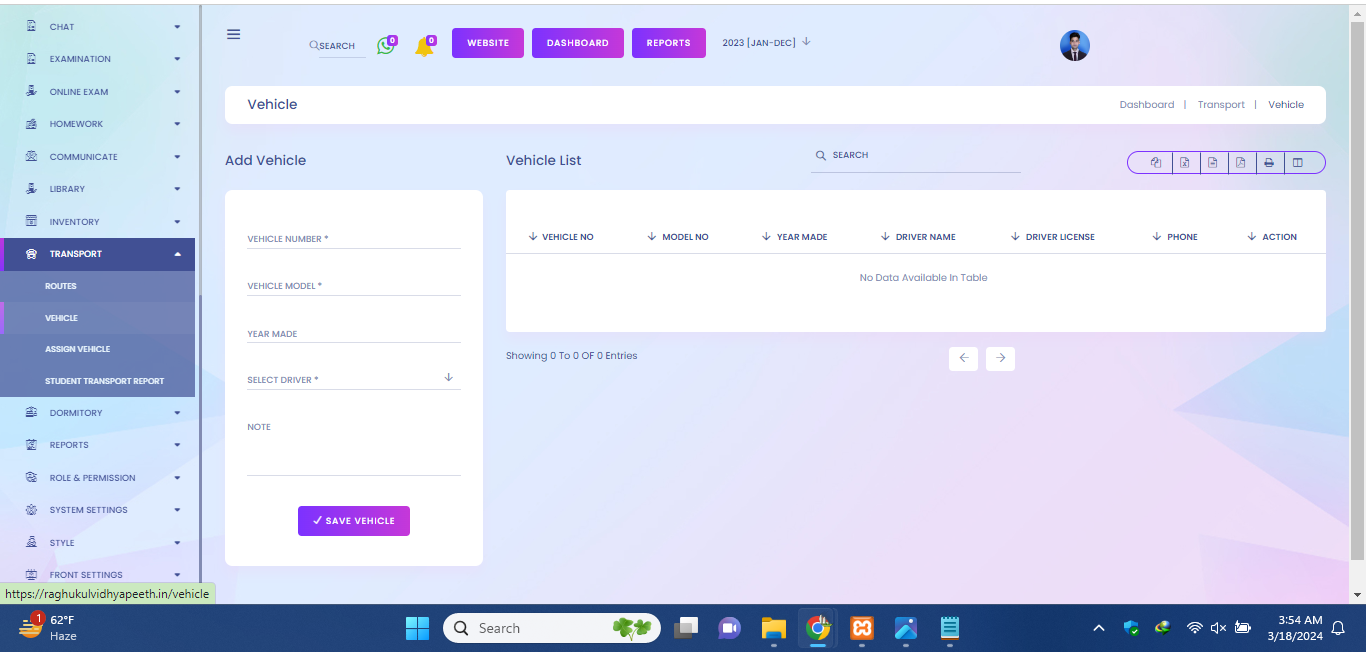Click the Vehicle Number input field
The image size is (1366, 652).
click(x=353, y=239)
